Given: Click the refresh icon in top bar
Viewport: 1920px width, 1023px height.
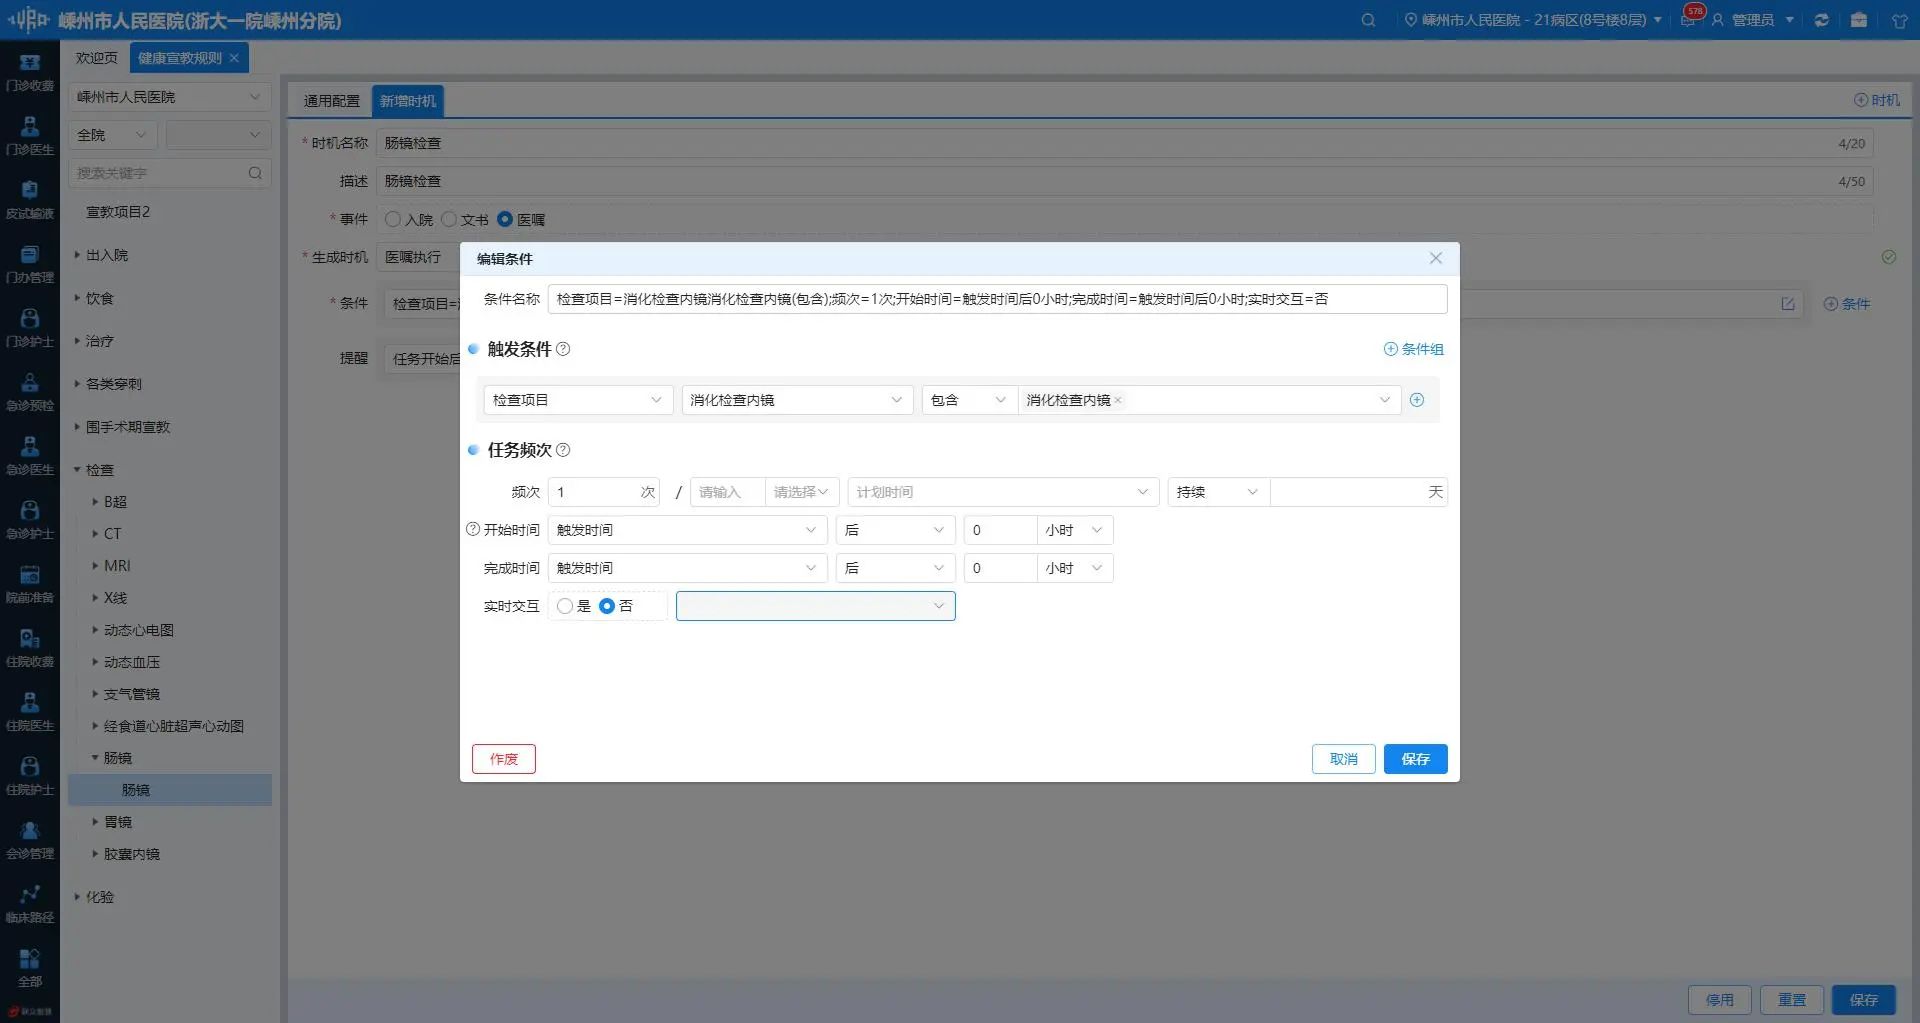Looking at the screenshot, I should (1821, 20).
